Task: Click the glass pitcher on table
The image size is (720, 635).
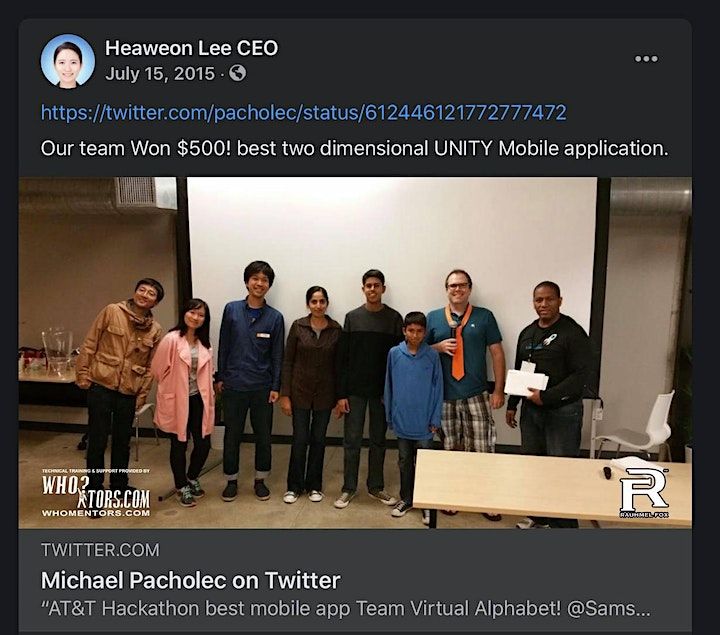Action: pos(58,351)
